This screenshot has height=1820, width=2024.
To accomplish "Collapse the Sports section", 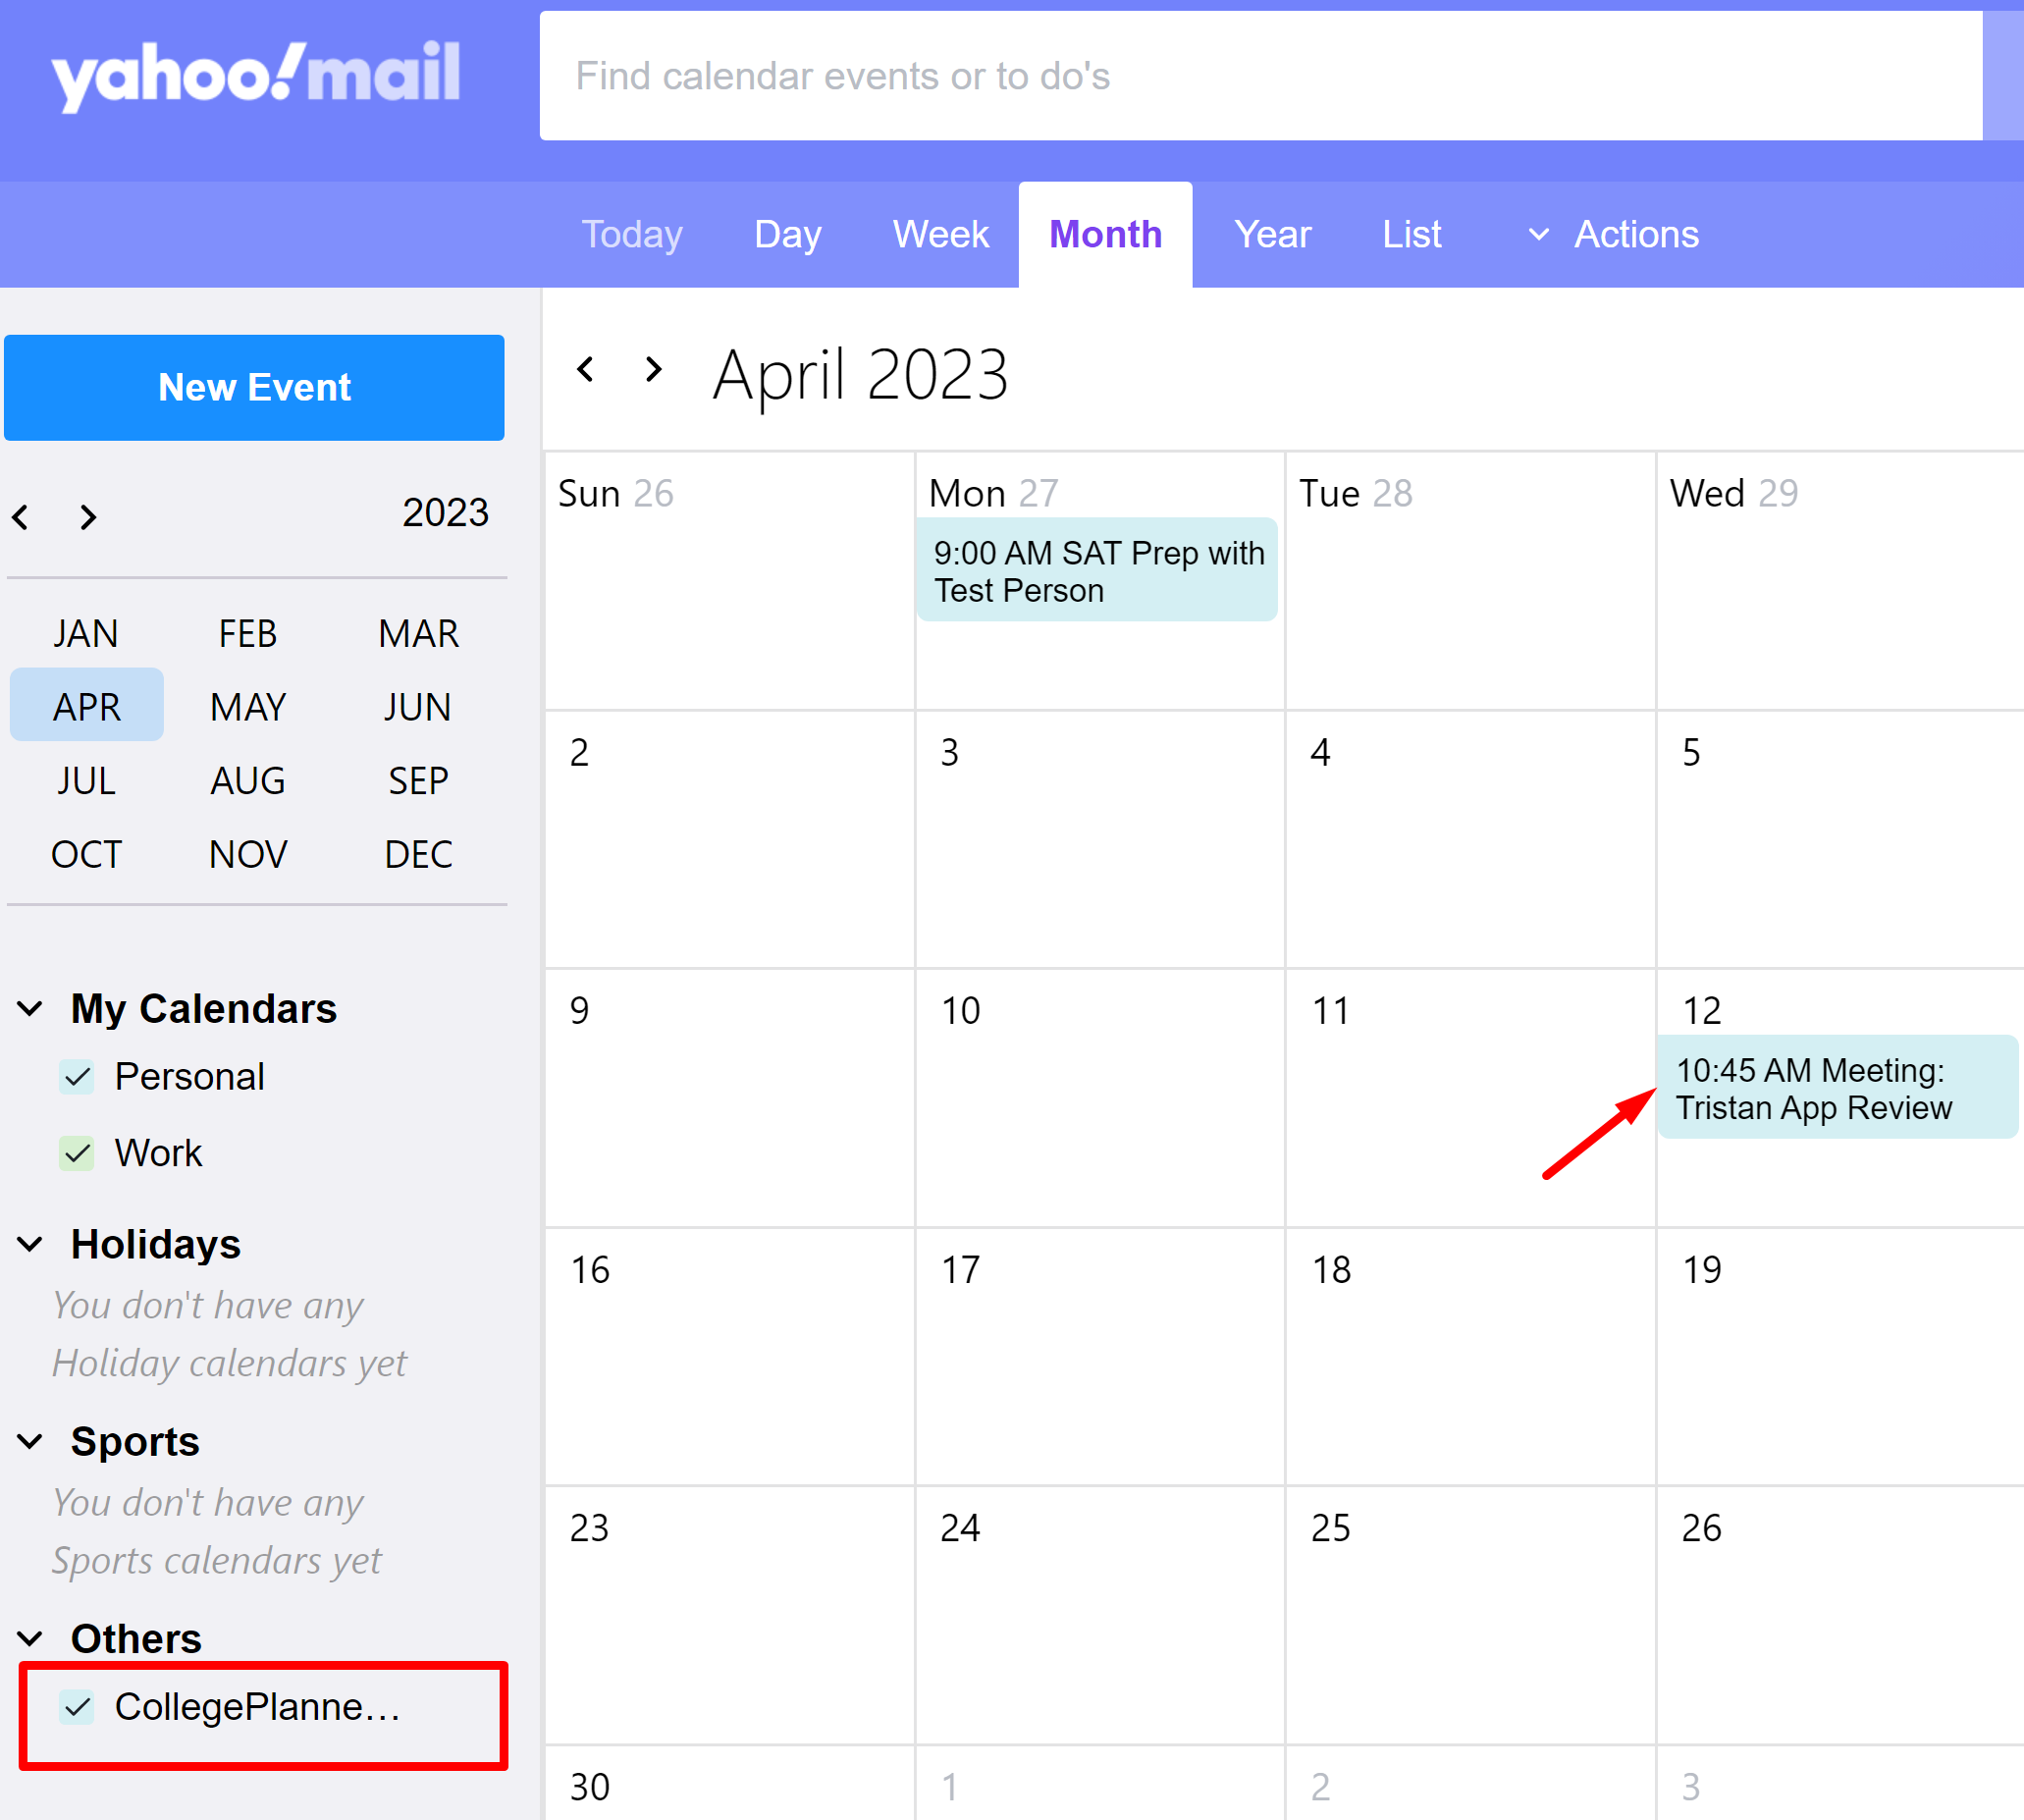I will point(31,1442).
